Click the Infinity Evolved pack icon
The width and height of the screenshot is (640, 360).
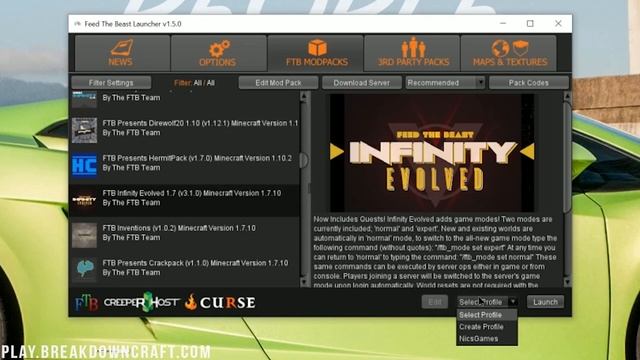(84, 200)
